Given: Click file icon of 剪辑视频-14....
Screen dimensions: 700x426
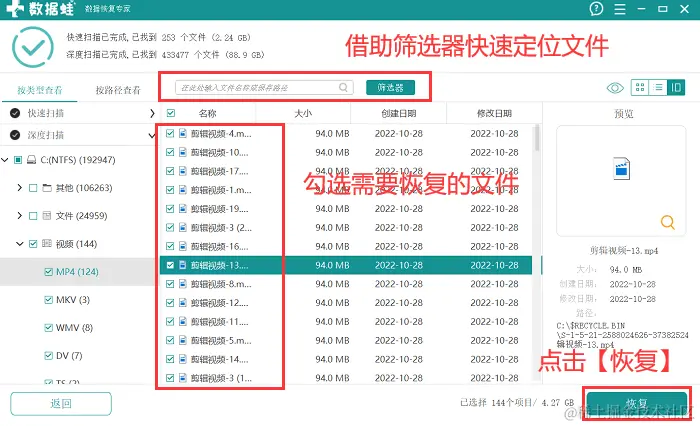Looking at the screenshot, I should (183, 359).
